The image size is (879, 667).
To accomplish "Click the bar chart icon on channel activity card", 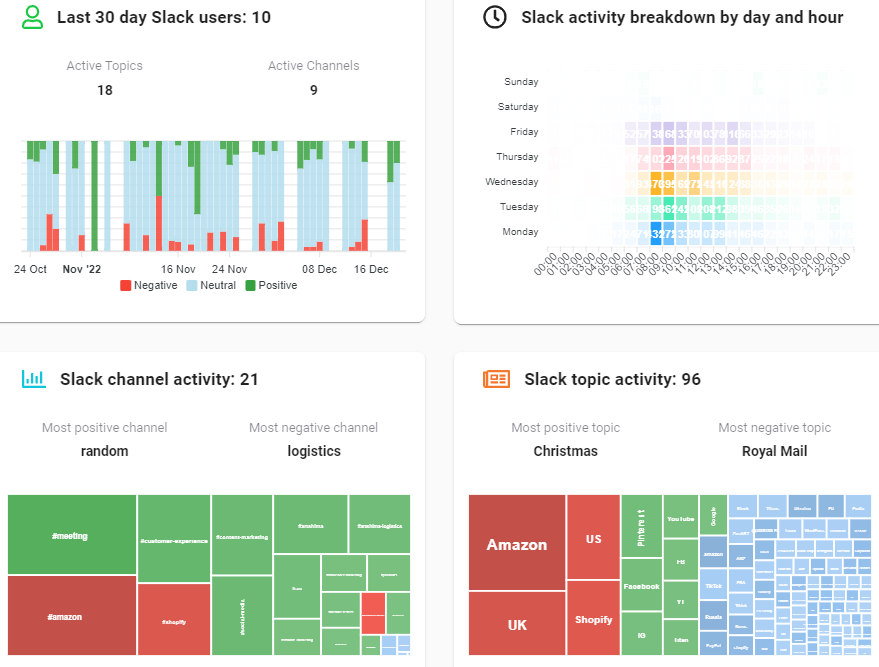I will click(33, 379).
